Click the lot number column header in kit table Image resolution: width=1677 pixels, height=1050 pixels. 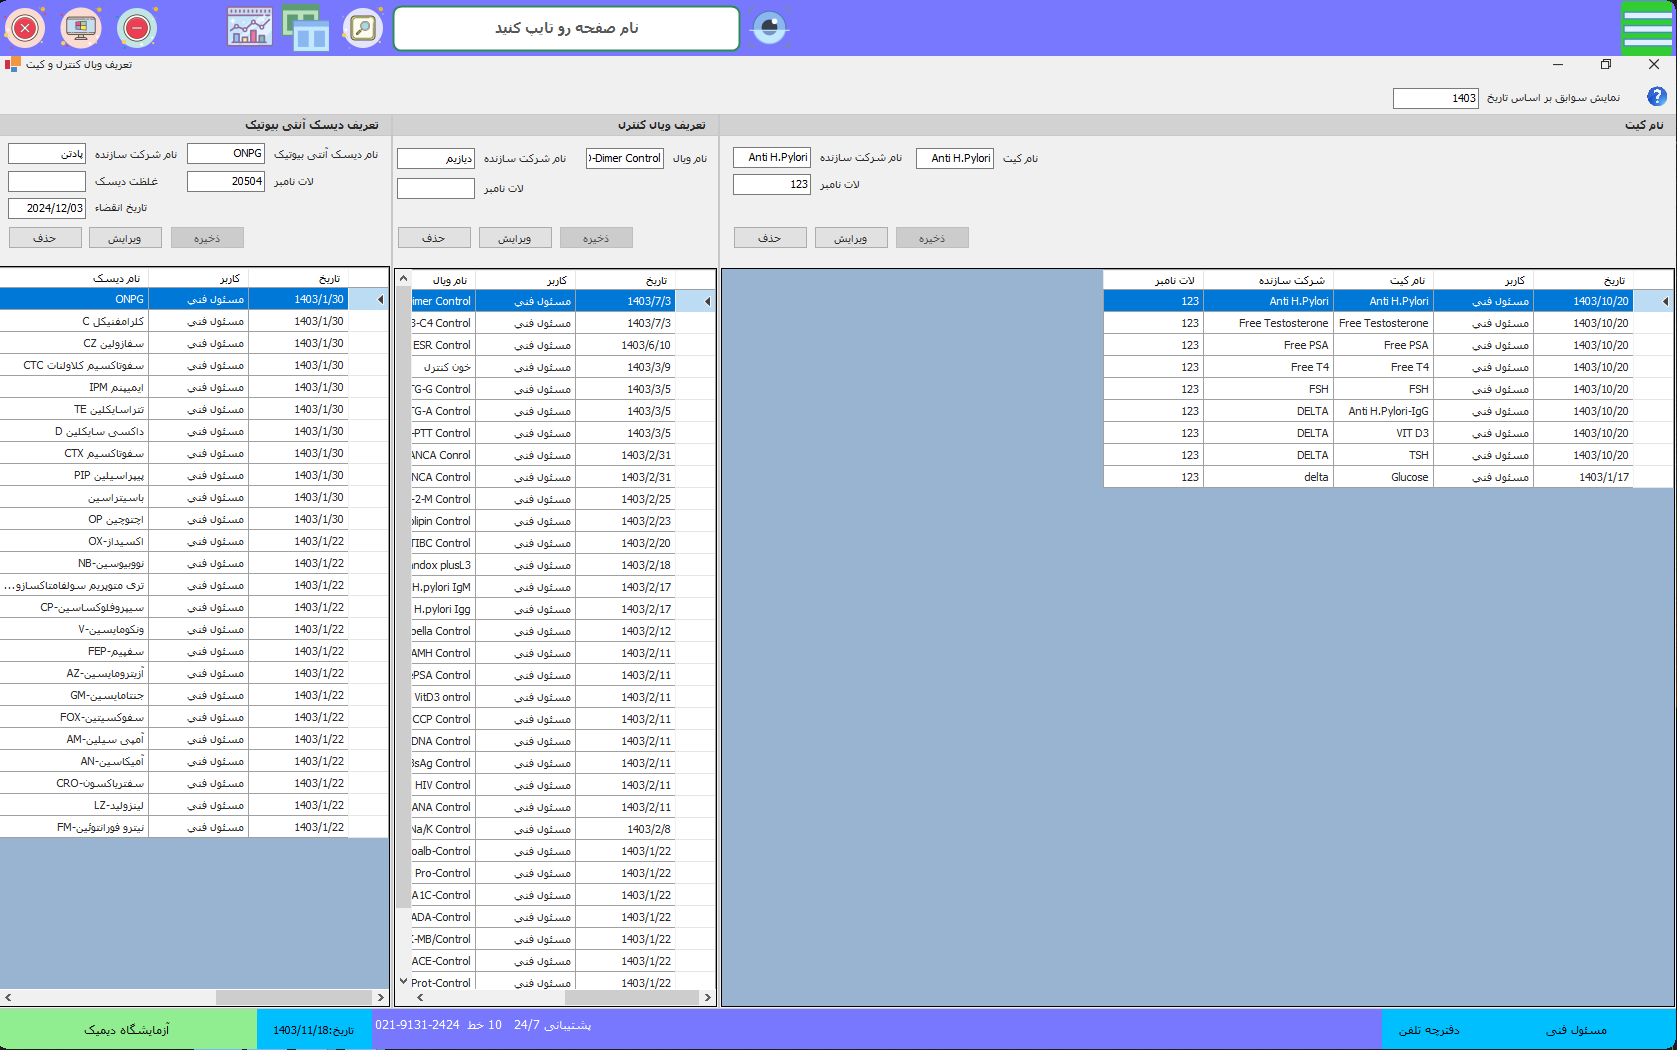[1153, 280]
